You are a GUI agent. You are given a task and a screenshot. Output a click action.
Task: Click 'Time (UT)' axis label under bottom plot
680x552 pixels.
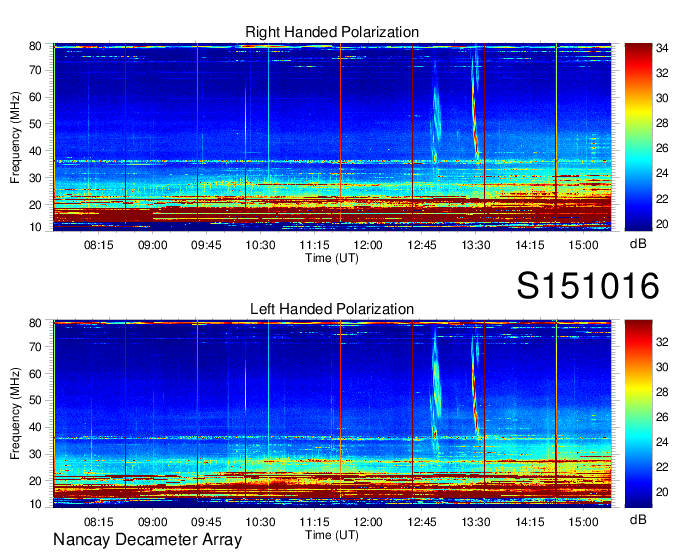pos(332,535)
